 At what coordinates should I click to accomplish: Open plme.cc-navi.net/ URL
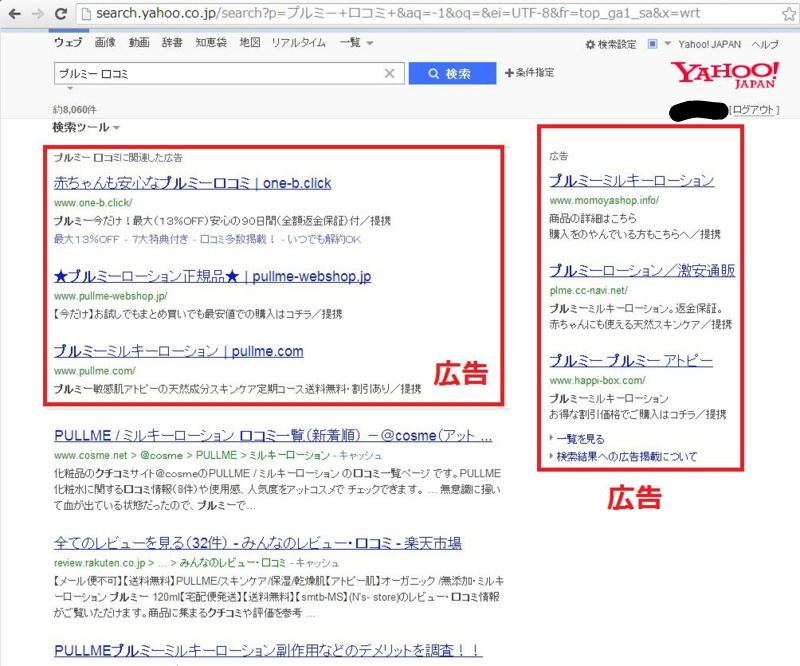pyautogui.click(x=588, y=290)
